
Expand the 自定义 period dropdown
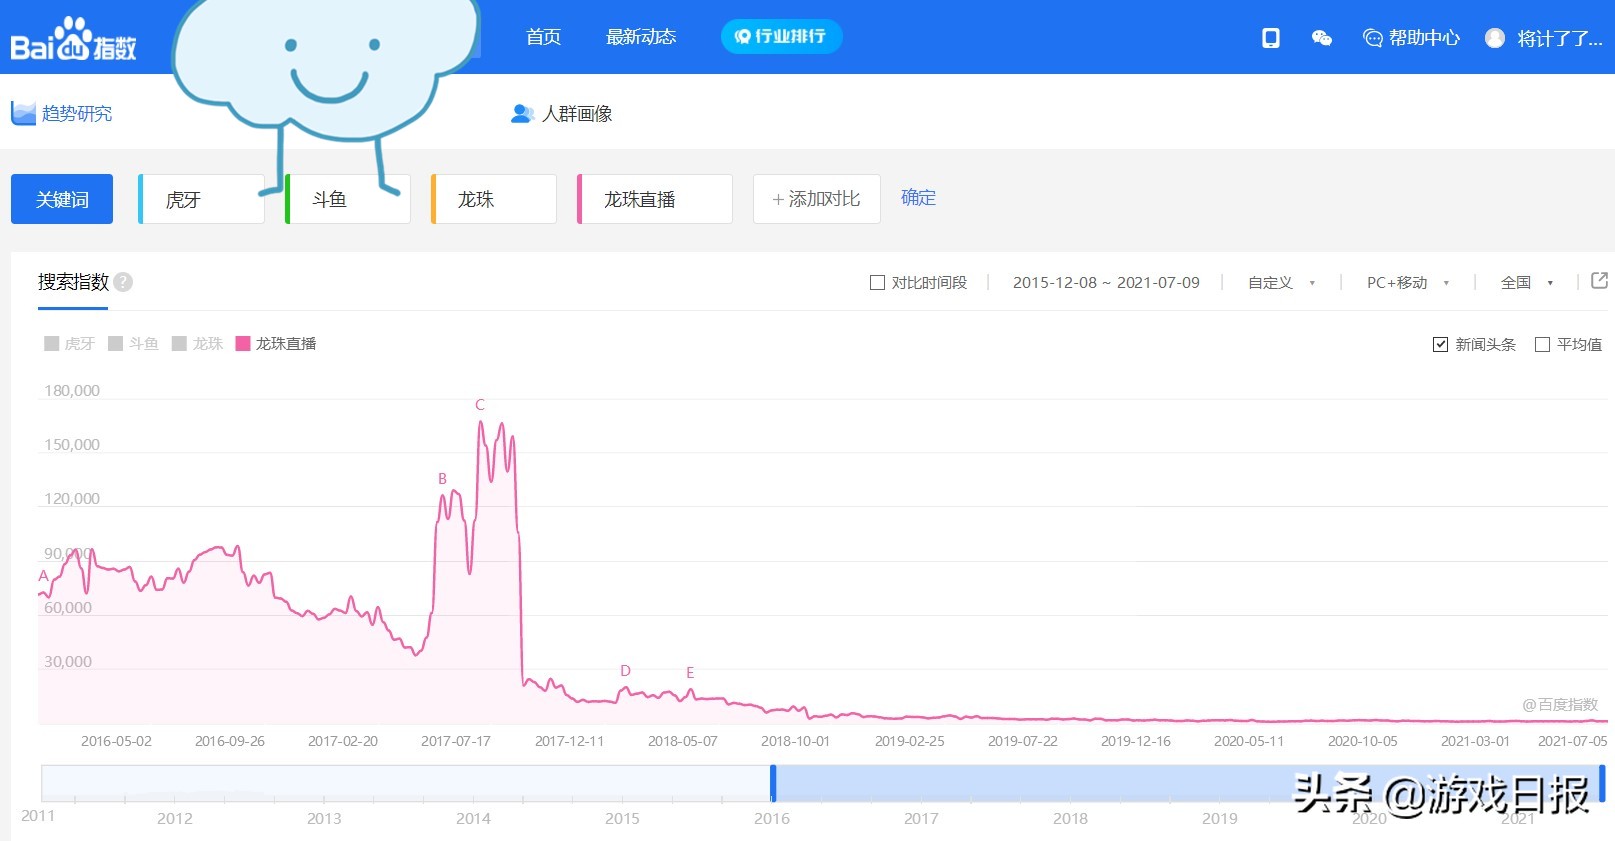pyautogui.click(x=1280, y=283)
